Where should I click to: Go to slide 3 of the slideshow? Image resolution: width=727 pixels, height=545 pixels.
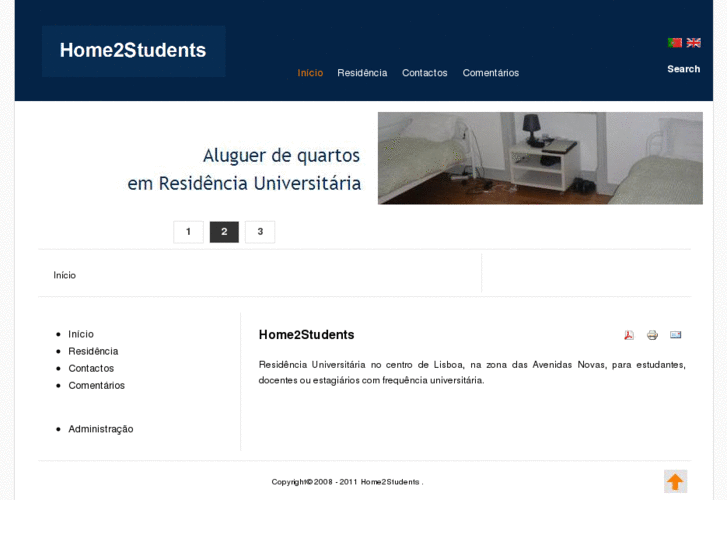pos(260,232)
